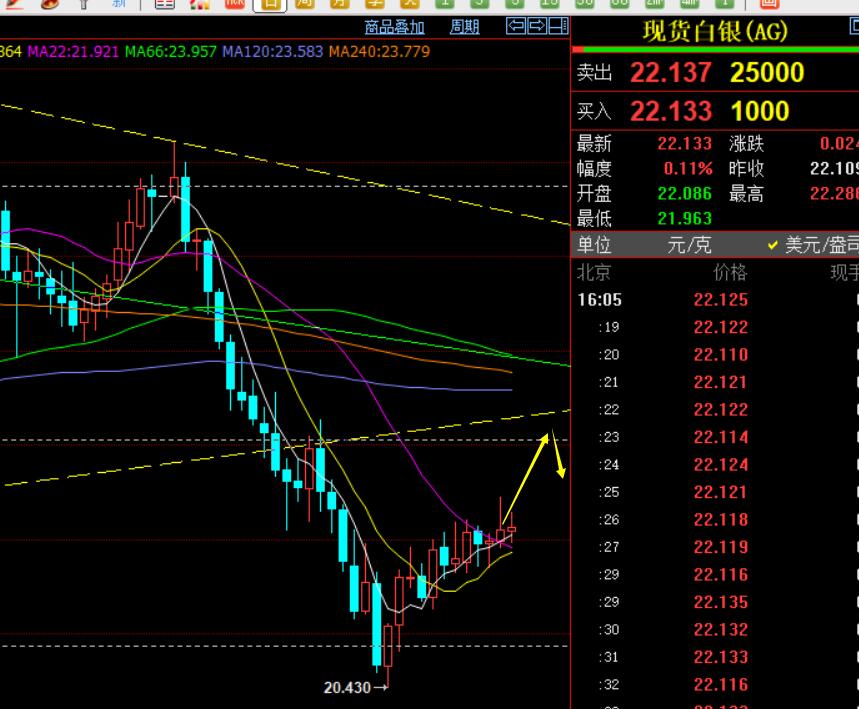Open the 商品叠加 overlay link
This screenshot has width=859, height=709.
[394, 27]
